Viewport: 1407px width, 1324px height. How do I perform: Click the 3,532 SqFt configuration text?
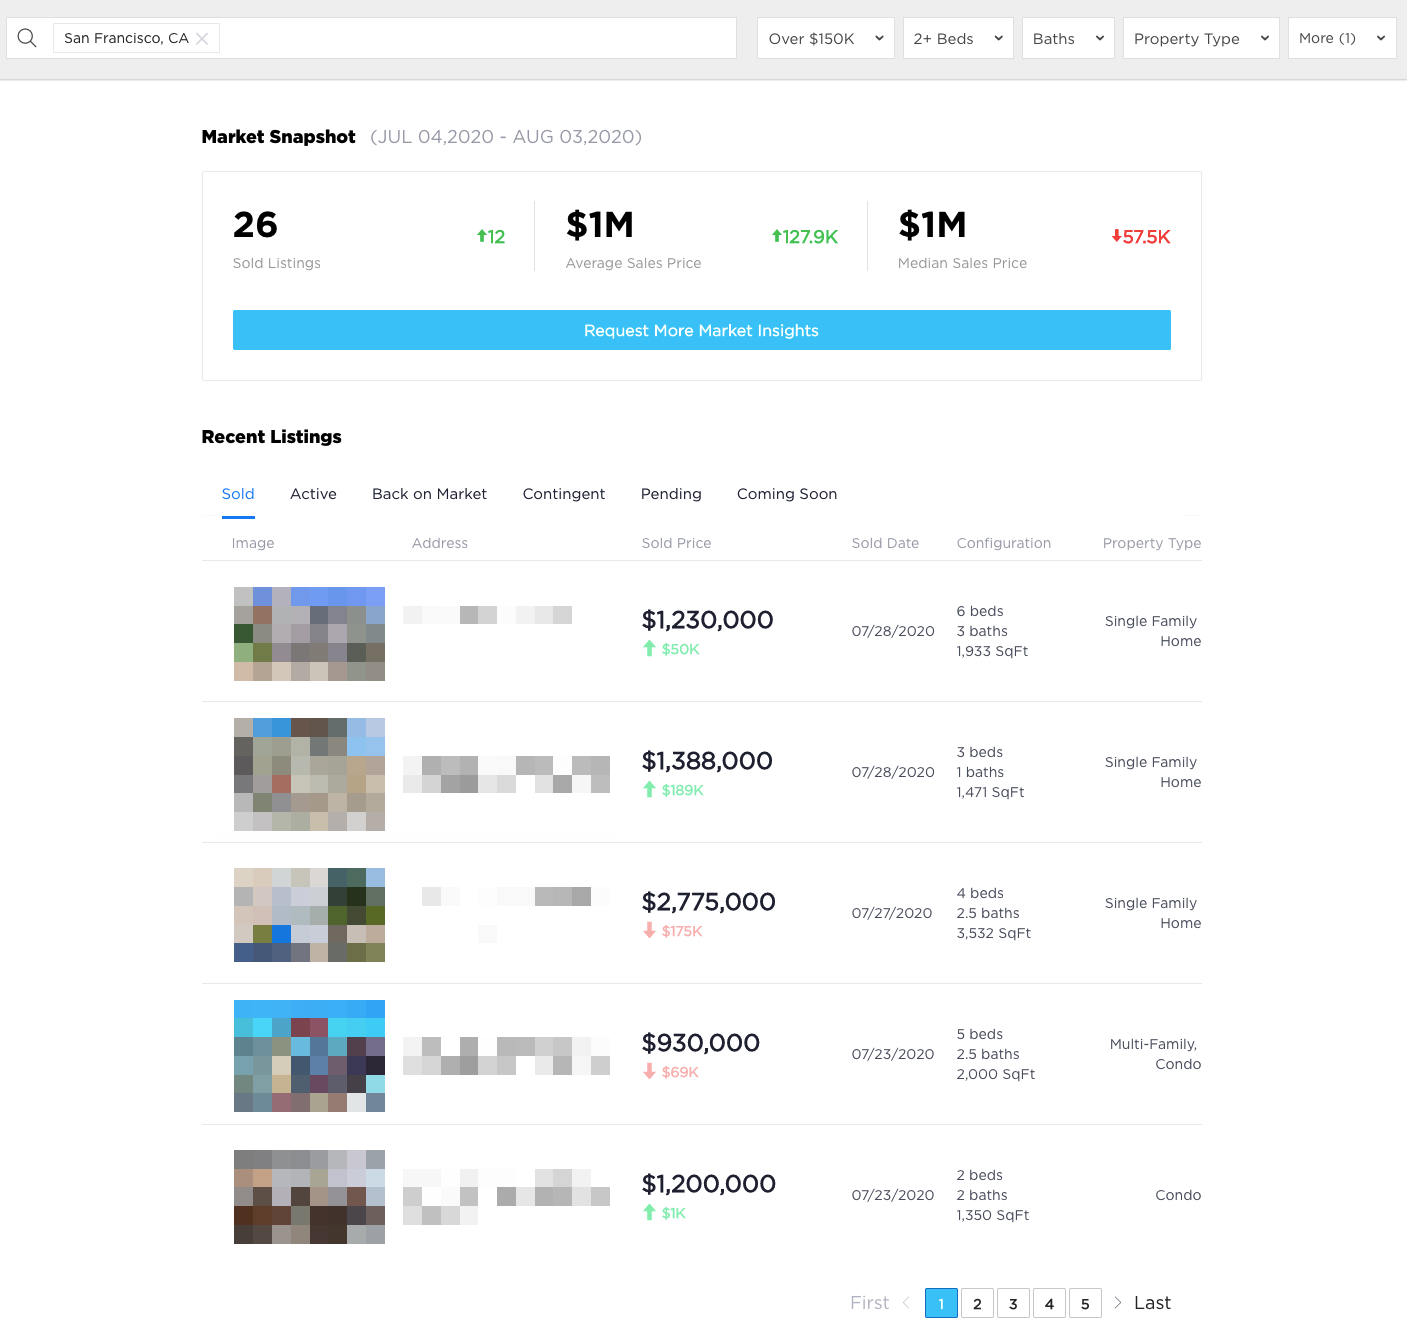click(x=994, y=933)
